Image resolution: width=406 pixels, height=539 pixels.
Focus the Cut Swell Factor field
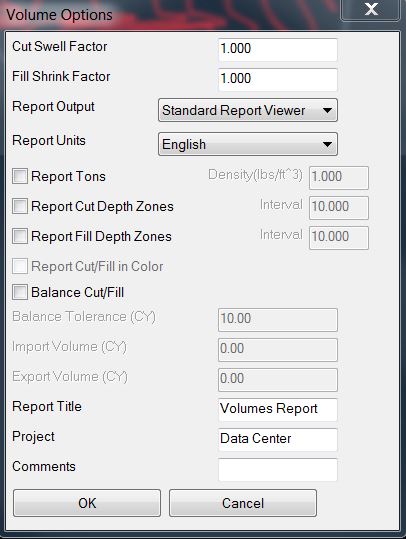tap(278, 50)
